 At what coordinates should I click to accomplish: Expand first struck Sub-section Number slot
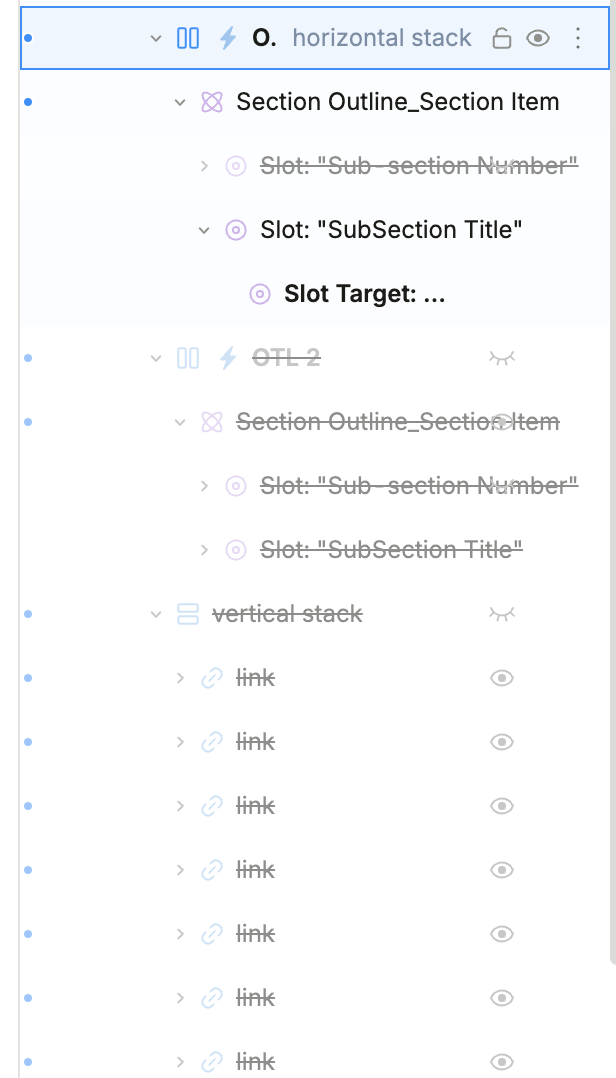point(204,166)
